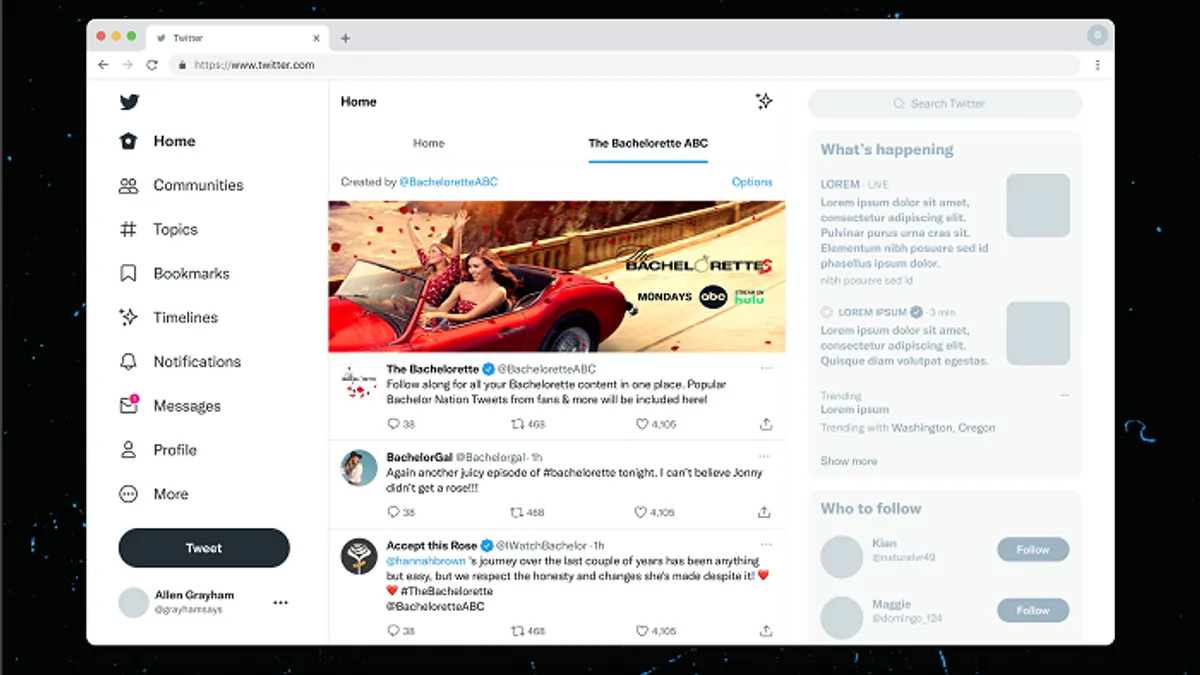Open Bookmarks in the sidebar
This screenshot has width=1200, height=675.
coord(174,273)
